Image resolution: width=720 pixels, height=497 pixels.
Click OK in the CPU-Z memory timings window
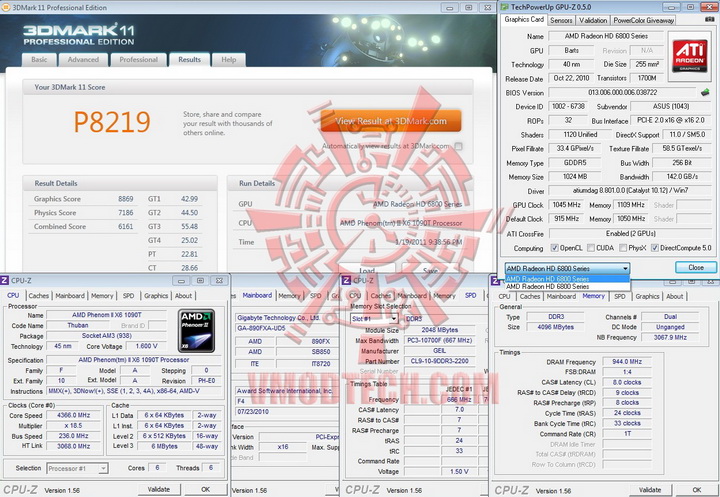tap(697, 490)
